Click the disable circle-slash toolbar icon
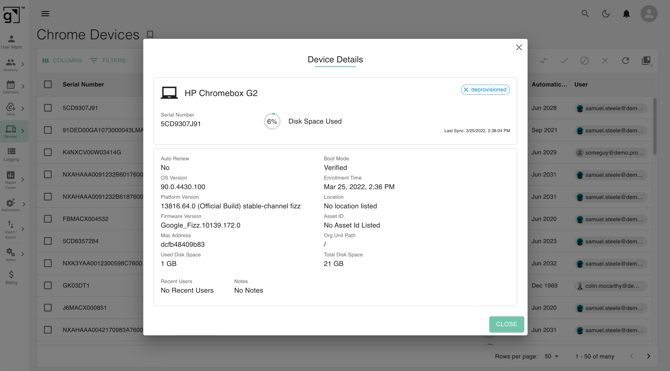The image size is (670, 371). coord(584,61)
